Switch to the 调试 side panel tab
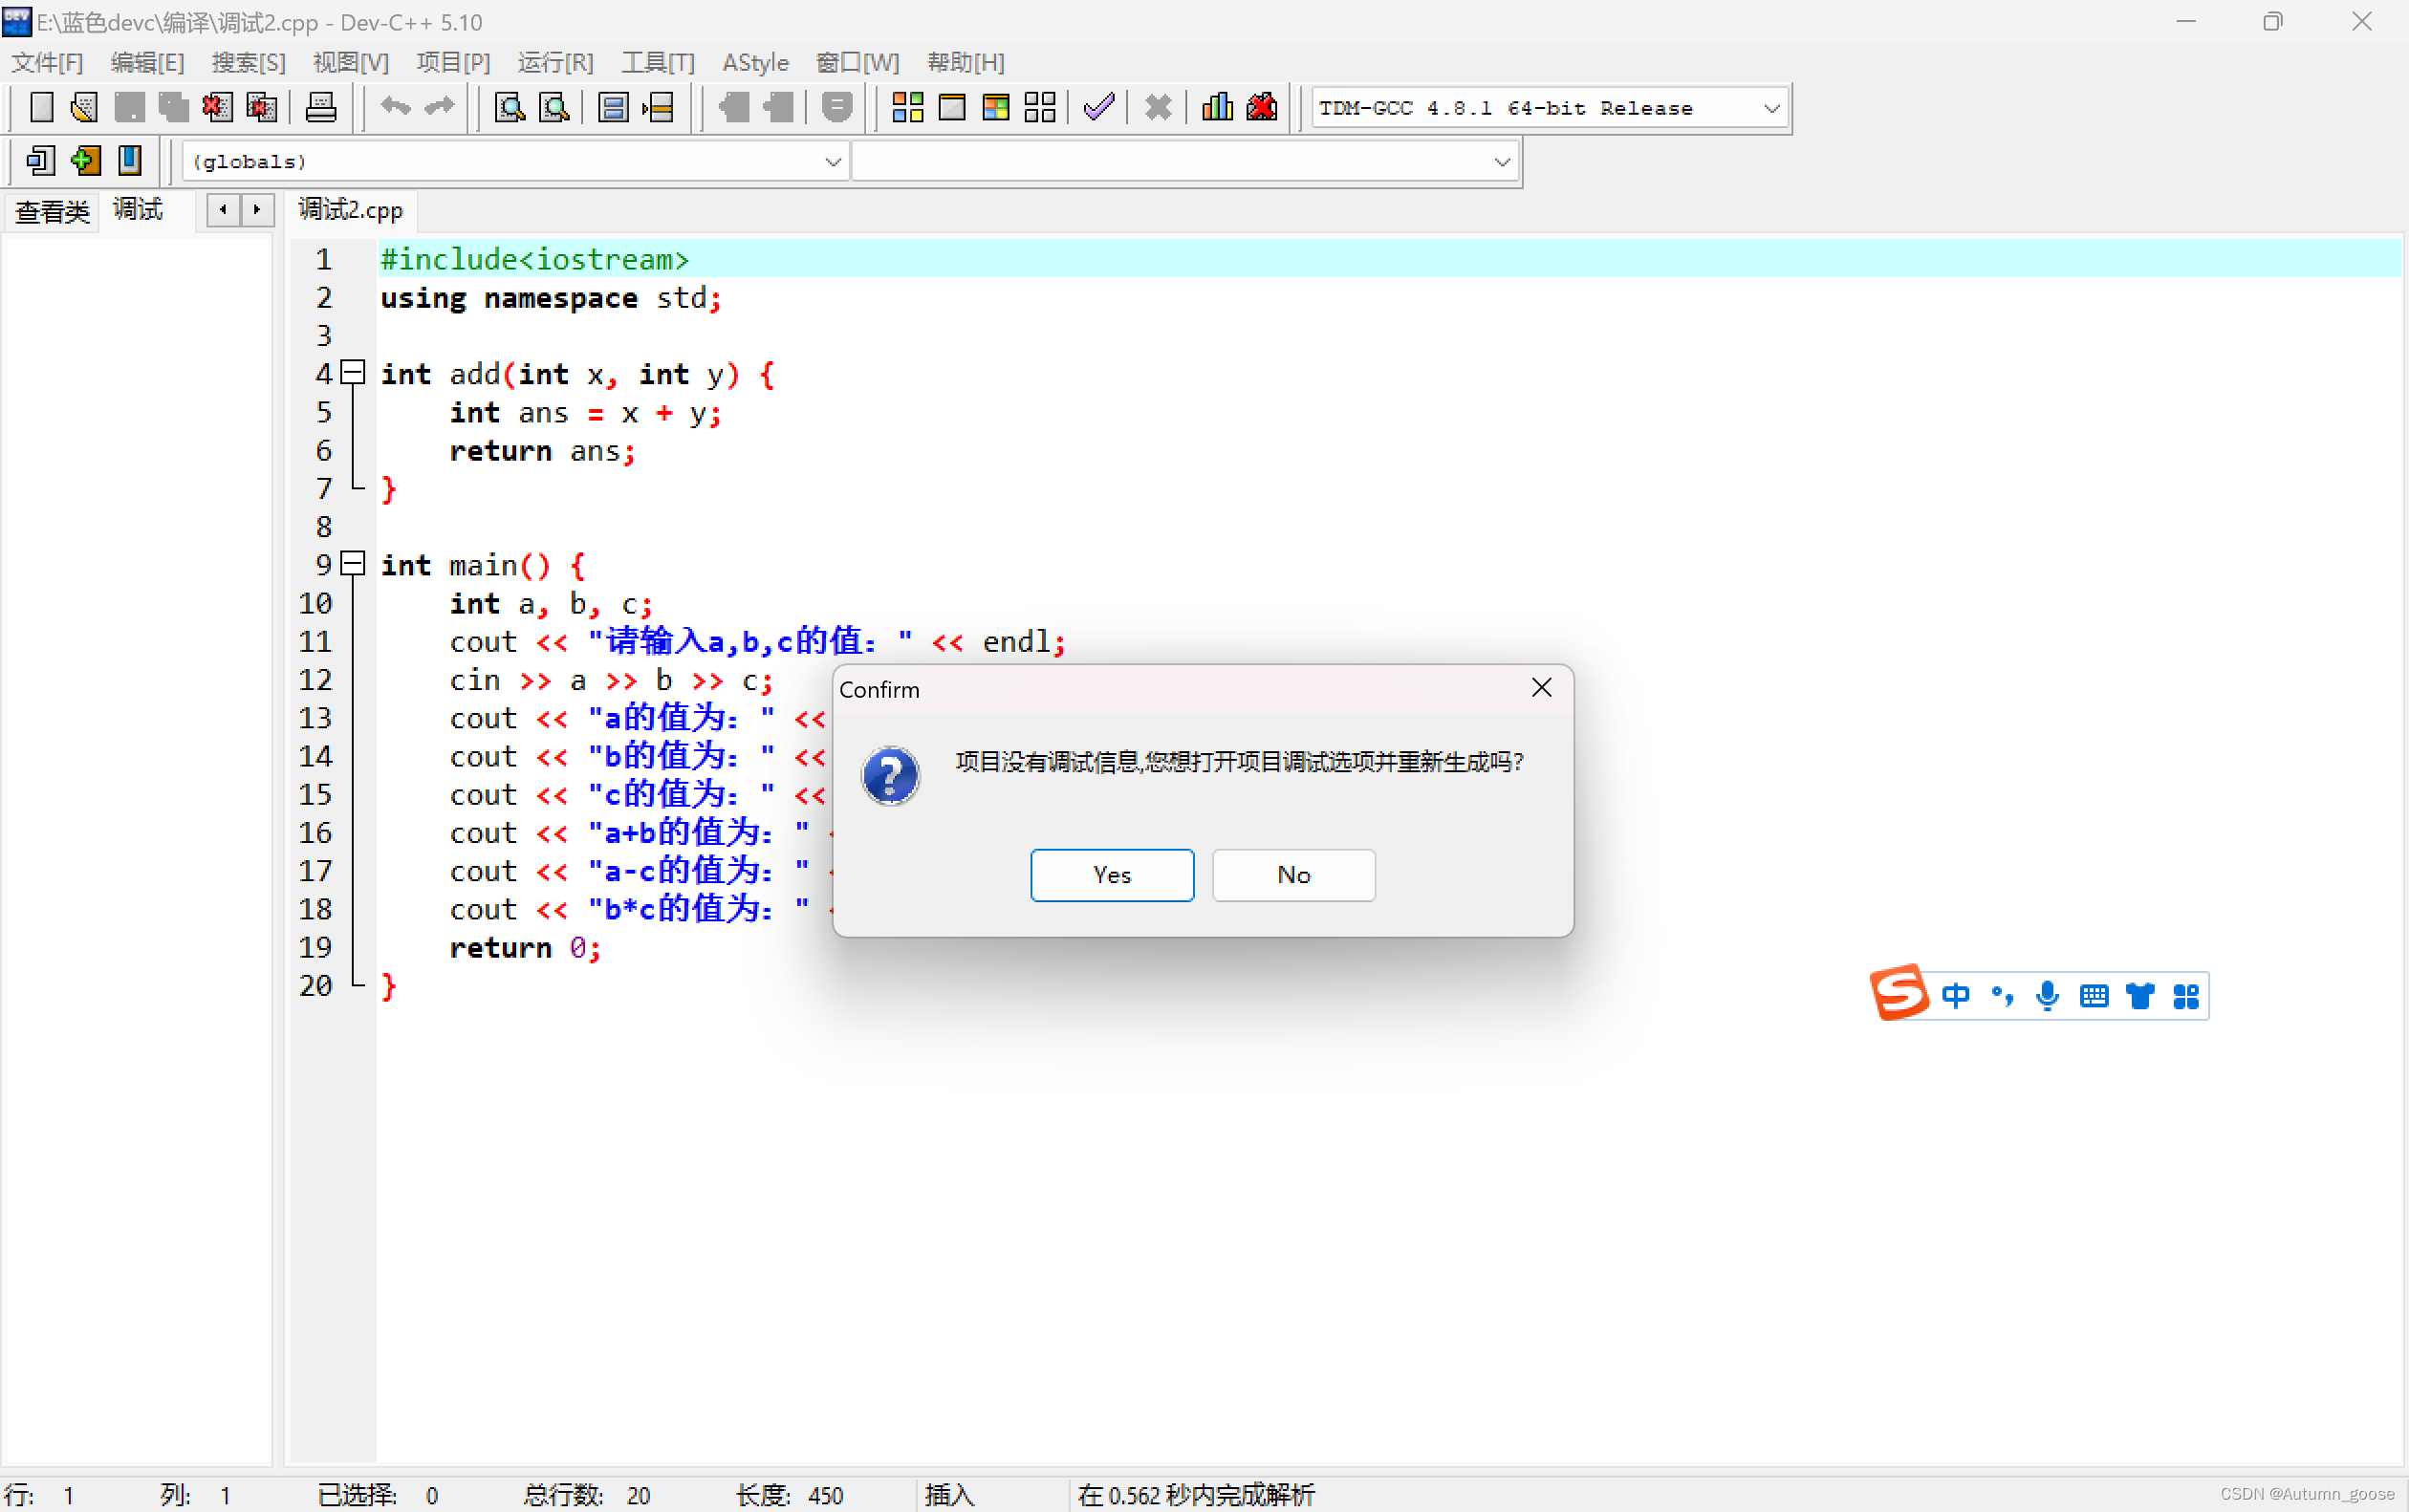Screen dimensions: 2409x1512 [138, 210]
